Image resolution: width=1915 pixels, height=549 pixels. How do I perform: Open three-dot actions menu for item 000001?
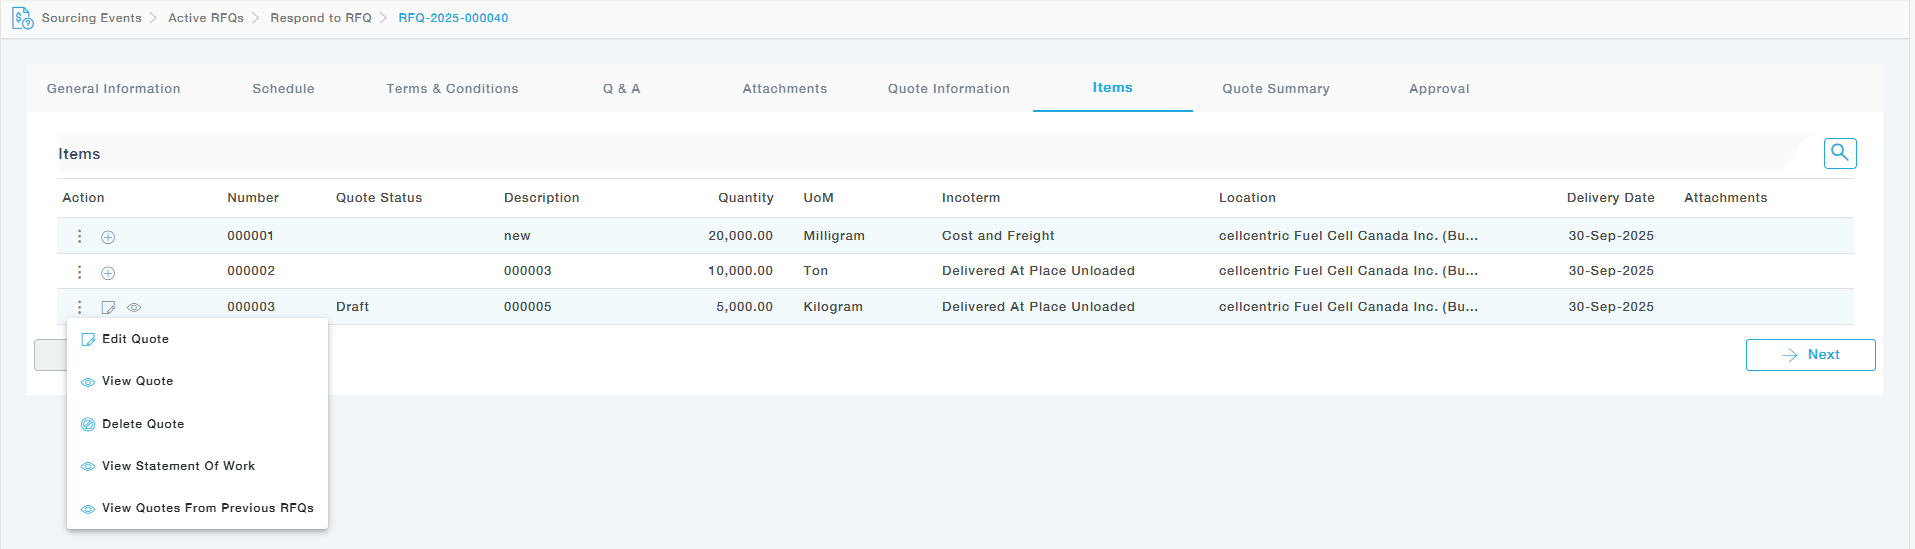[80, 236]
